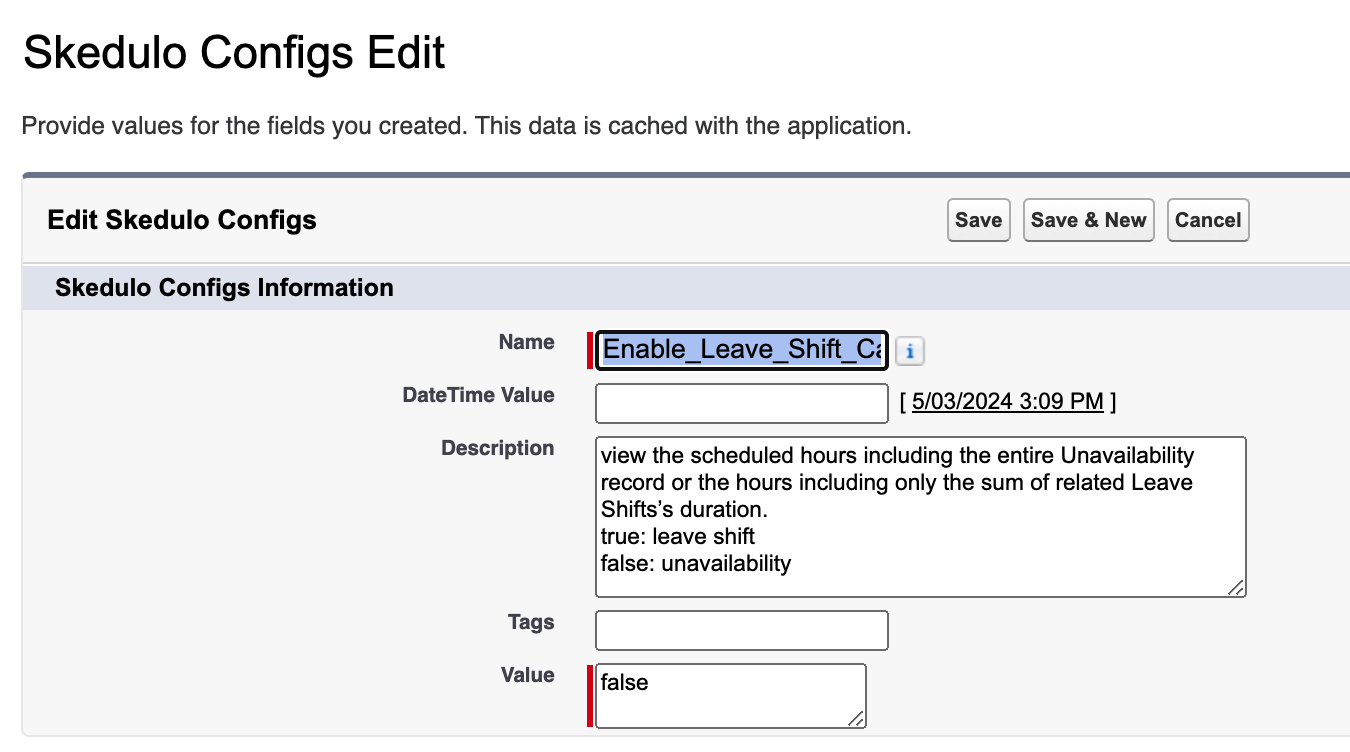Click the Tags field label
The height and width of the screenshot is (752, 1350).
click(x=531, y=622)
